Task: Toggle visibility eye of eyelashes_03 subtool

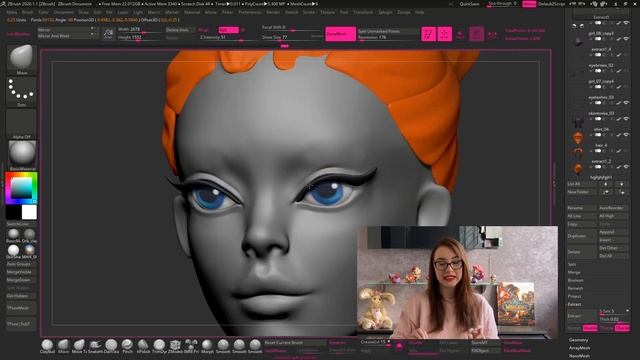Action: [626, 103]
